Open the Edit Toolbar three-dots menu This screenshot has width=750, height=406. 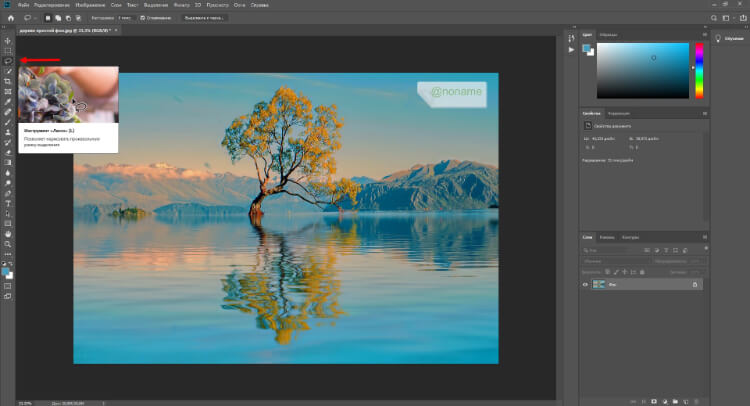coord(8,254)
